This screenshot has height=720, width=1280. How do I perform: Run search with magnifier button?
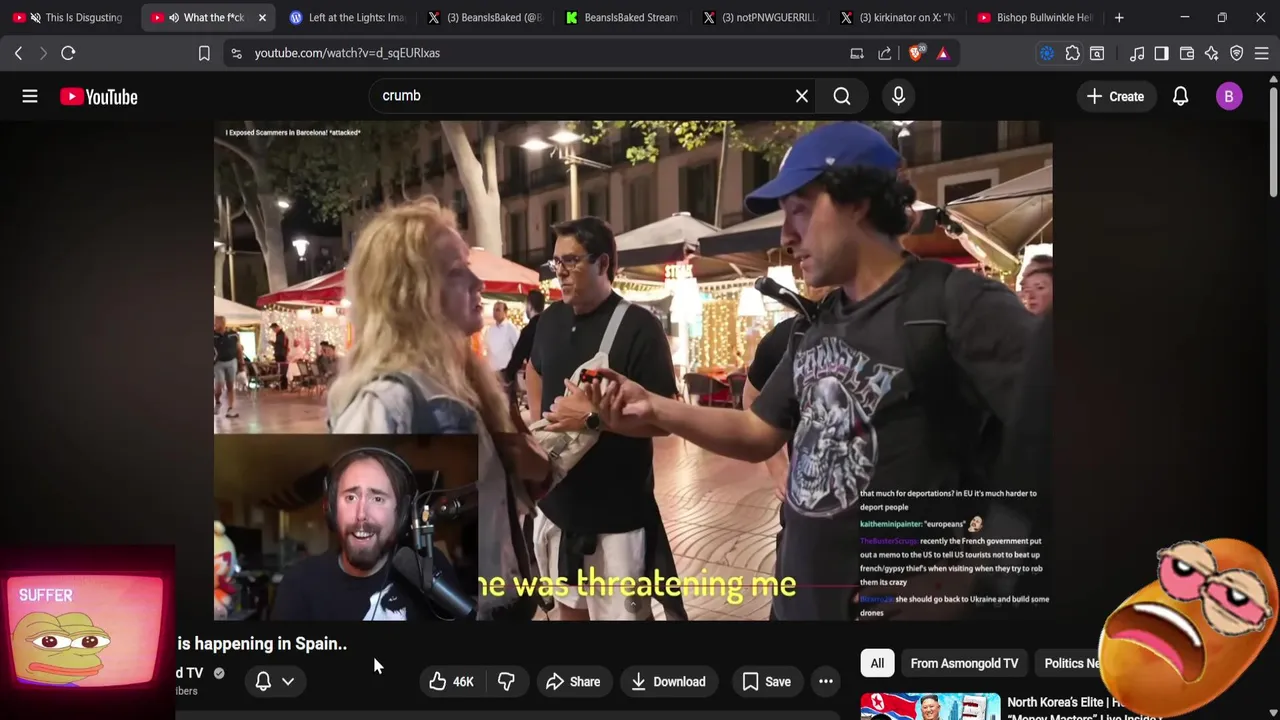pos(842,96)
